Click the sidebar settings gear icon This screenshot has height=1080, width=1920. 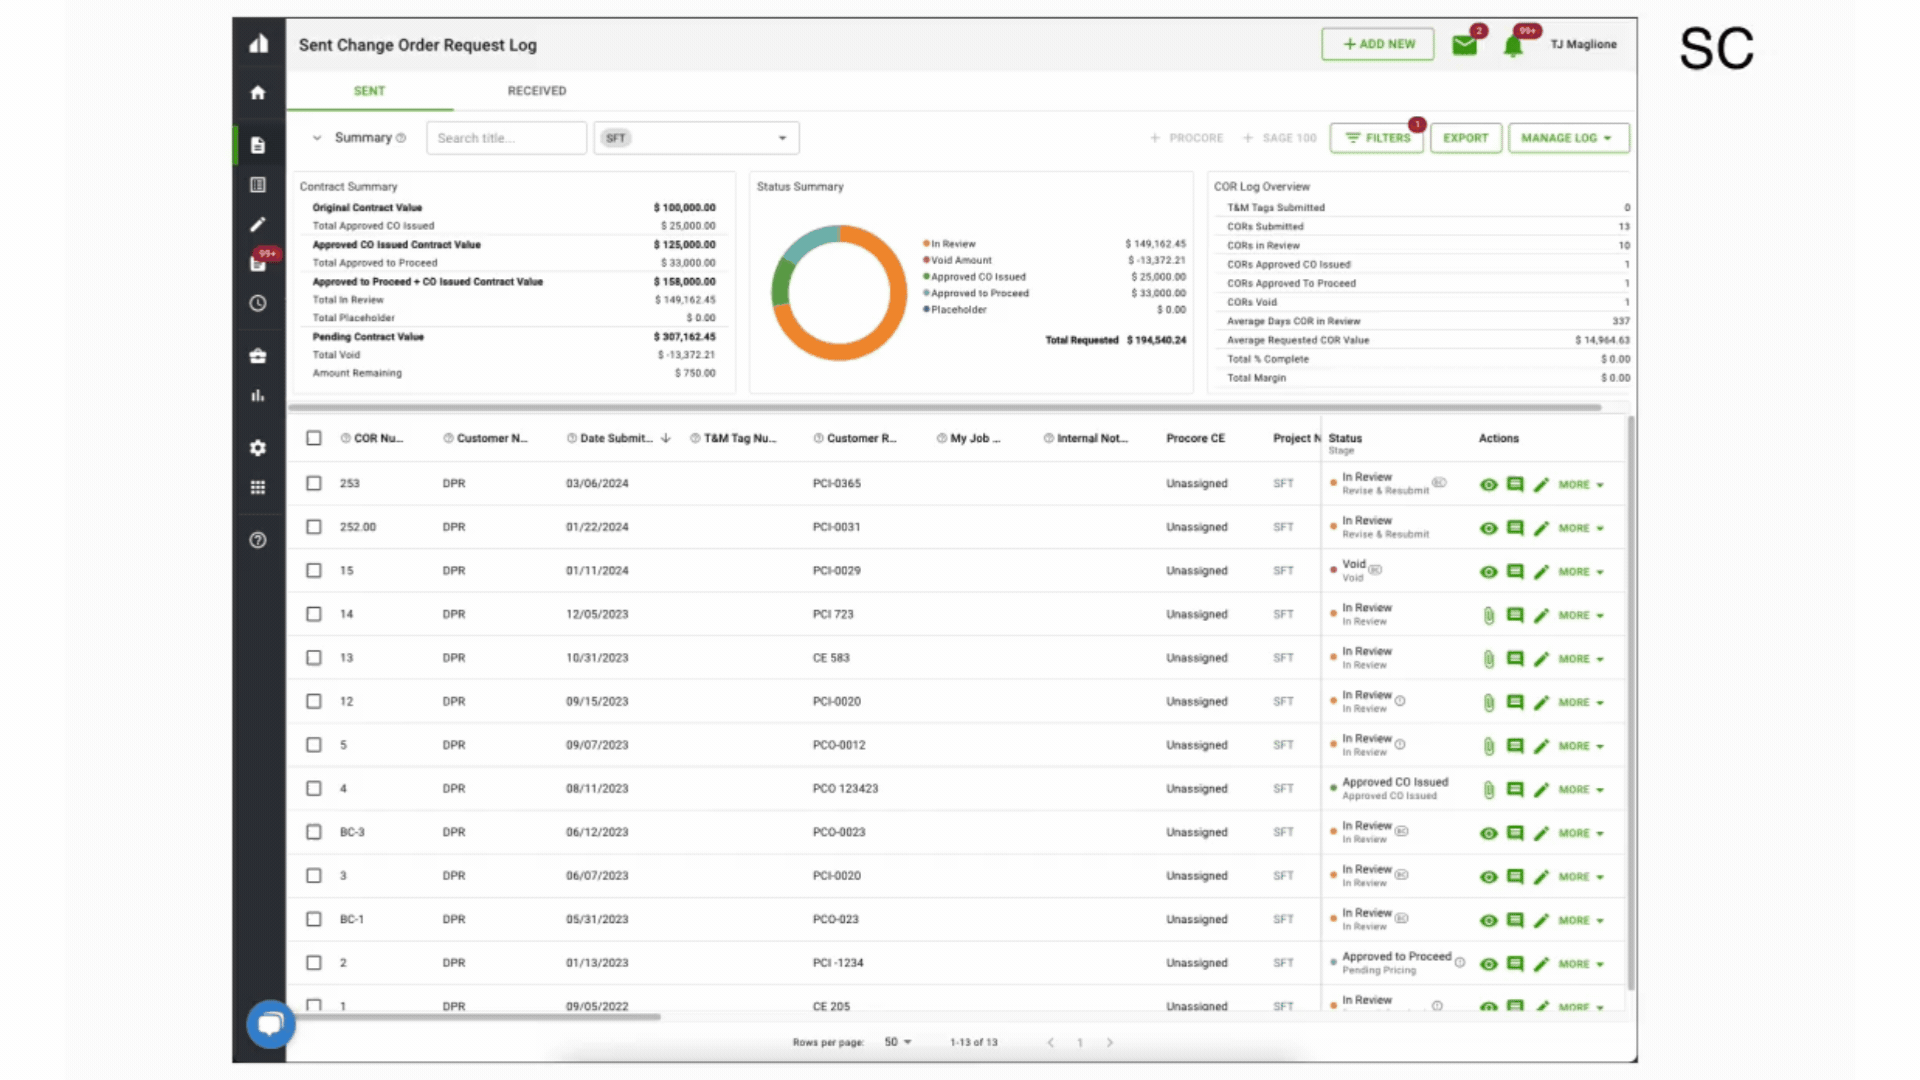pos(258,448)
